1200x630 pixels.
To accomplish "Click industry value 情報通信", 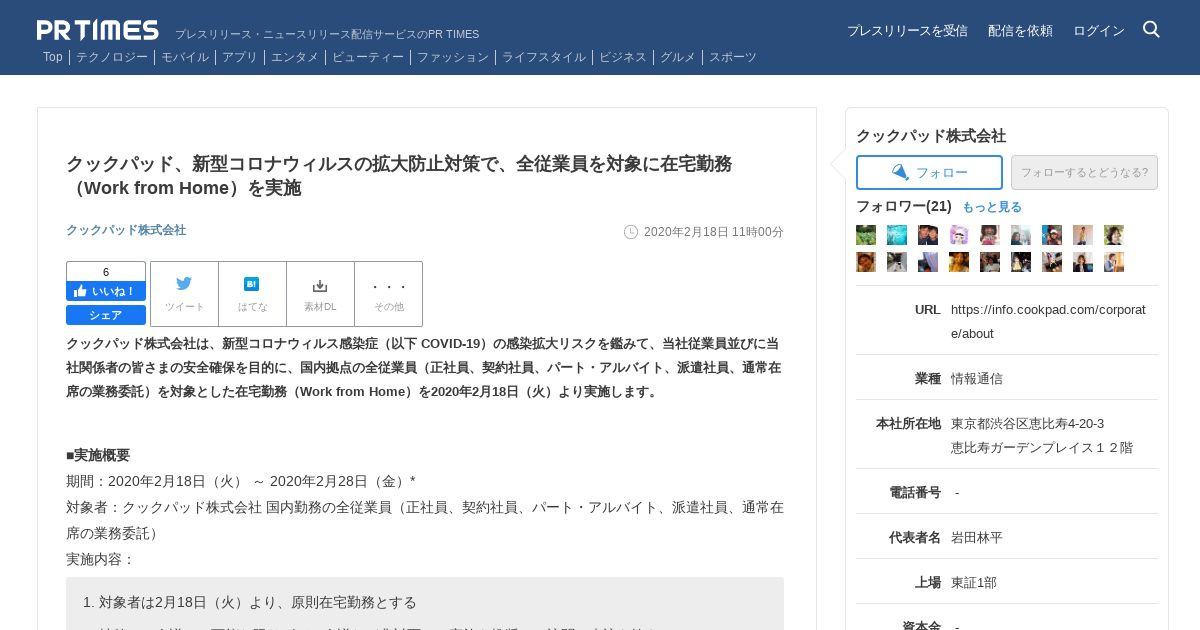I will [x=977, y=379].
